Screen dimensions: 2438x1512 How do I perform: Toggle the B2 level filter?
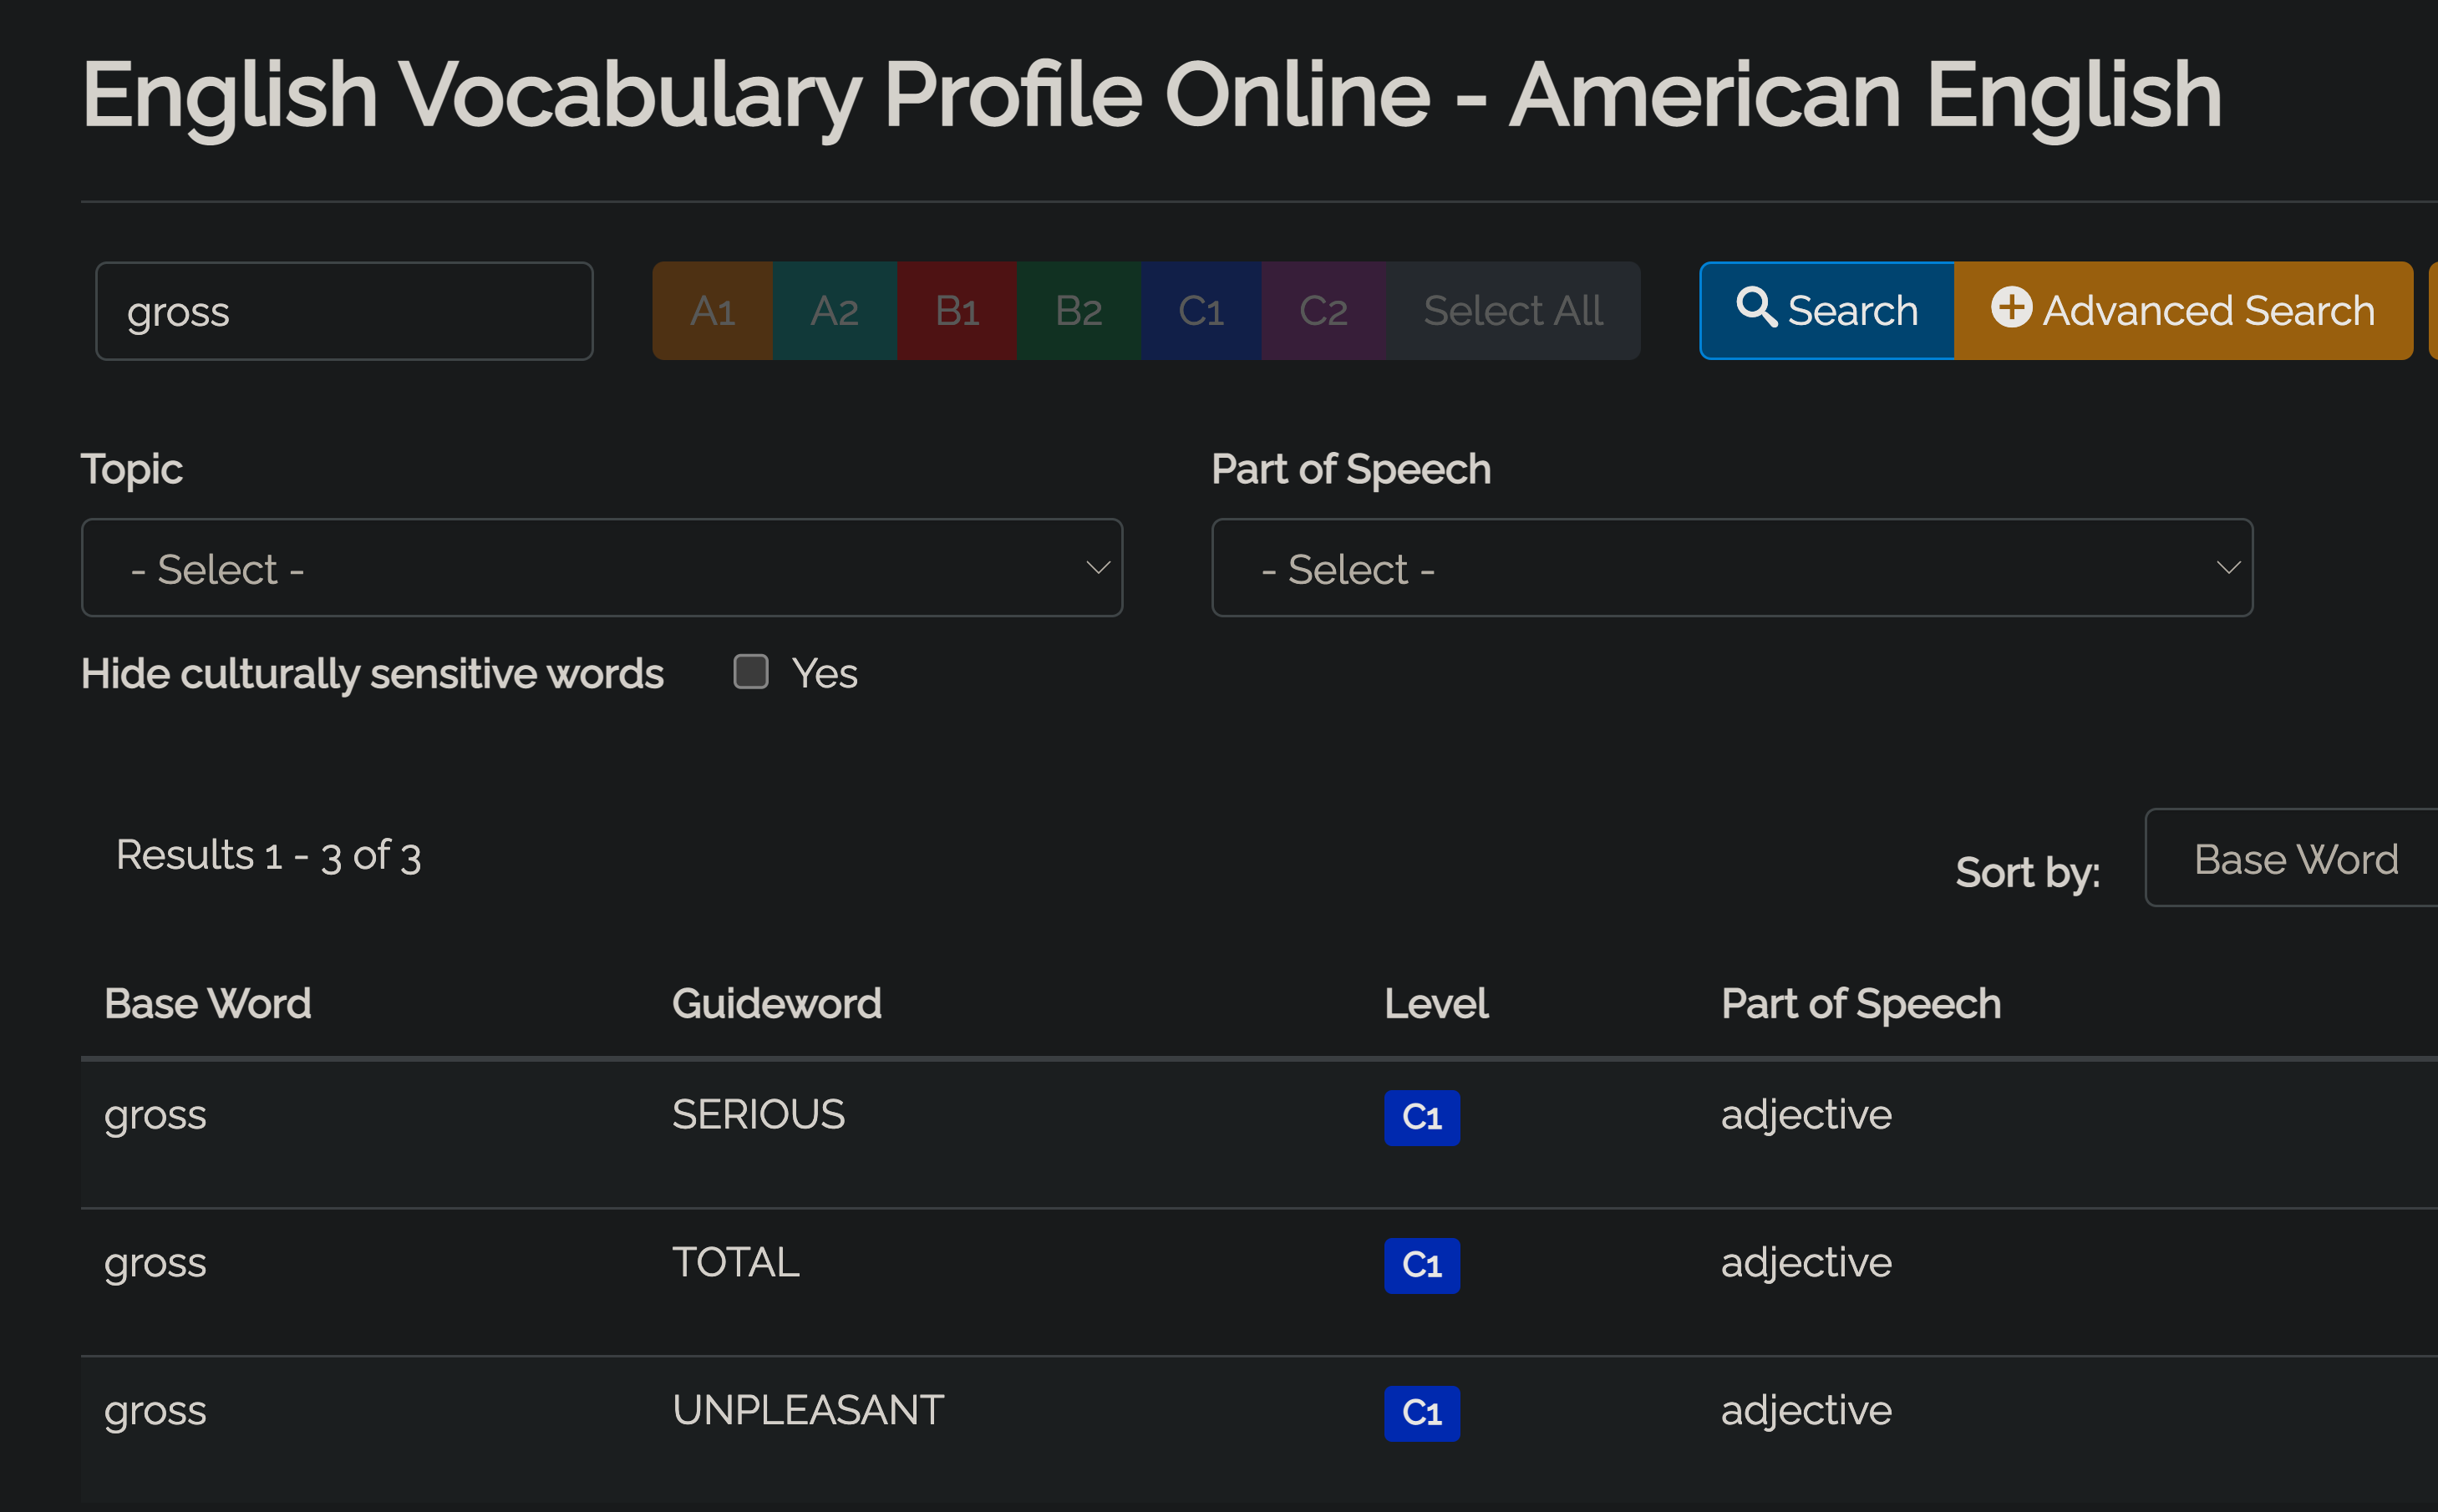click(1079, 311)
